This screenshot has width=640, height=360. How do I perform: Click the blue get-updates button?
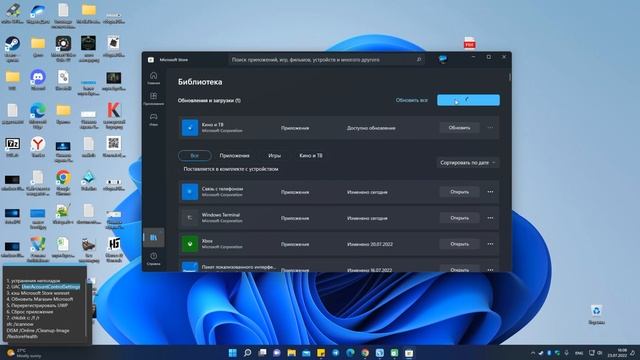click(x=468, y=100)
